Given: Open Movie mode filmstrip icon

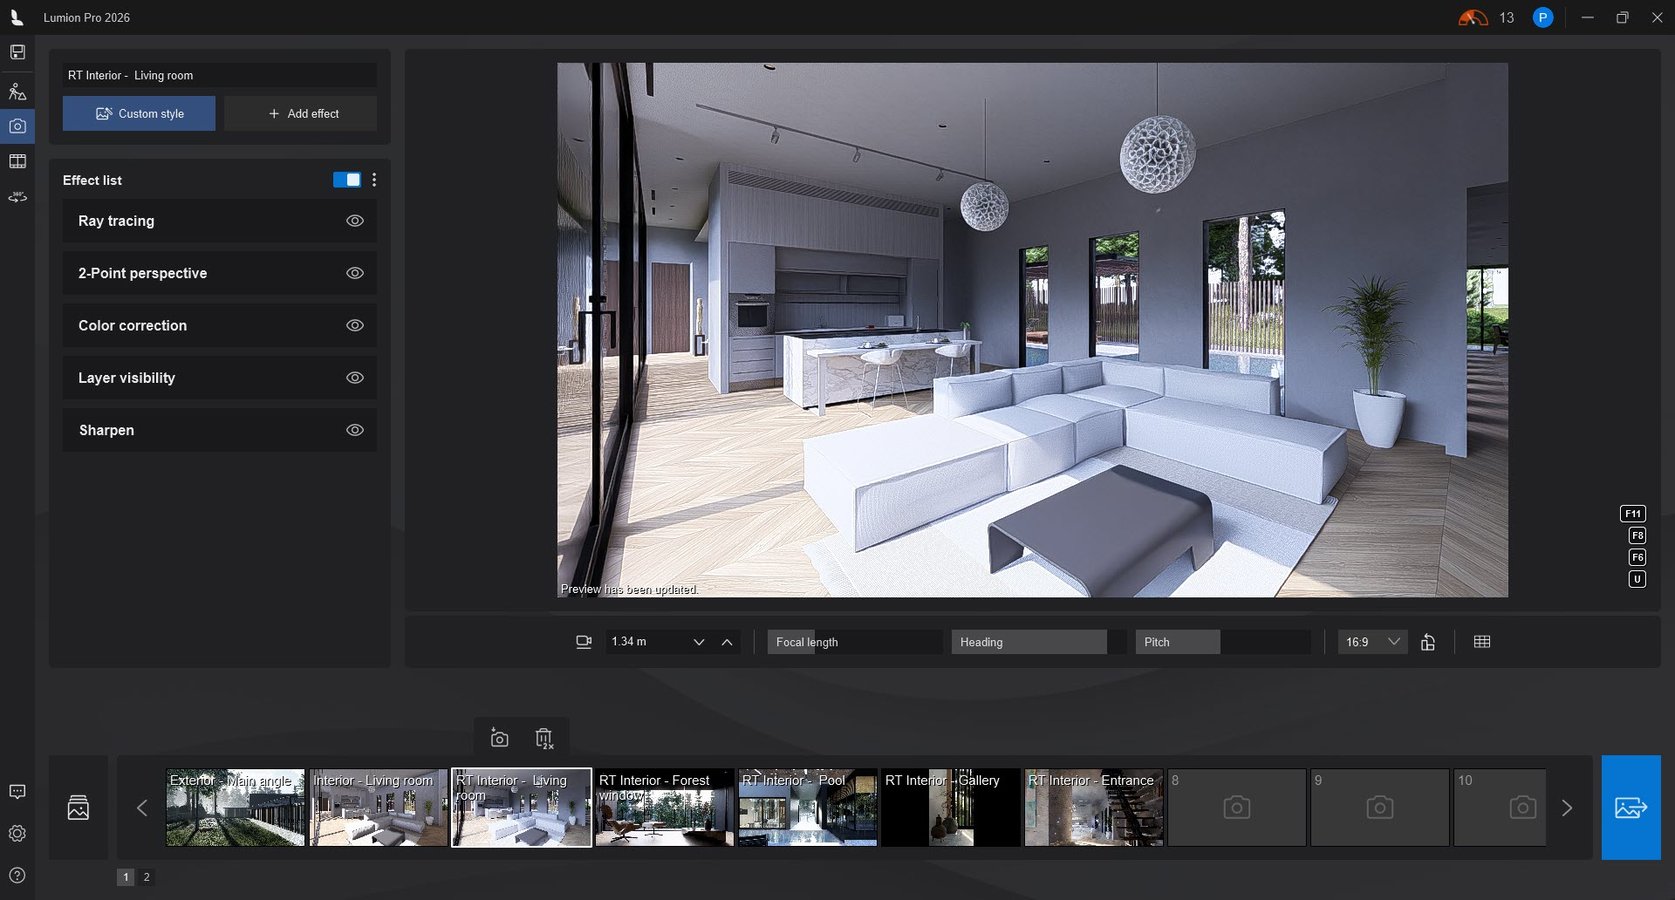Looking at the screenshot, I should click(17, 161).
